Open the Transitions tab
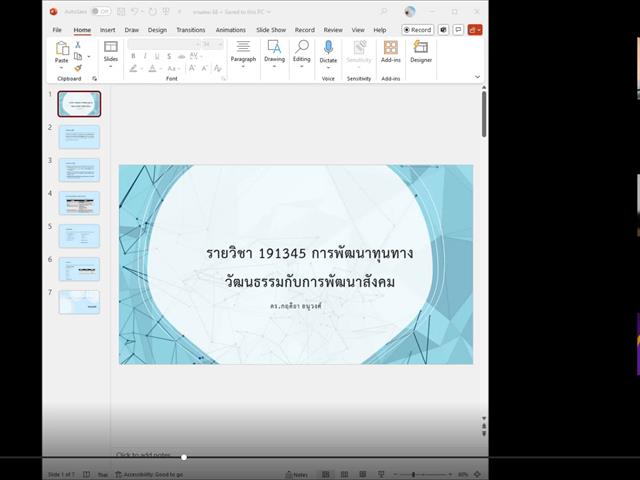This screenshot has height=480, width=640. tap(190, 30)
